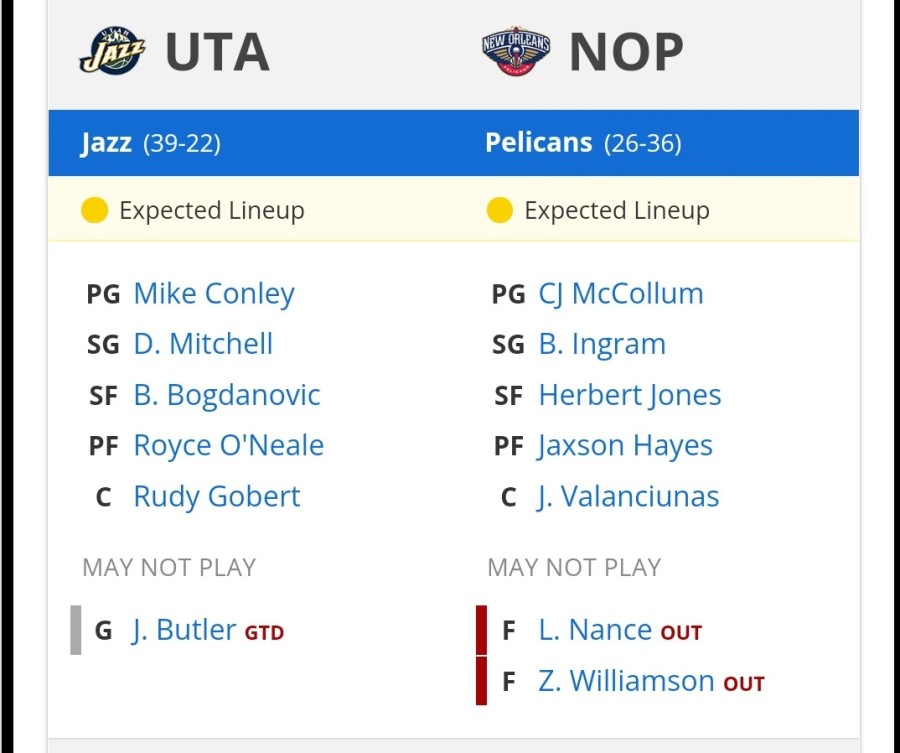Open Mike Conley's player page
Viewport: 900px width, 753px height.
pyautogui.click(x=214, y=294)
